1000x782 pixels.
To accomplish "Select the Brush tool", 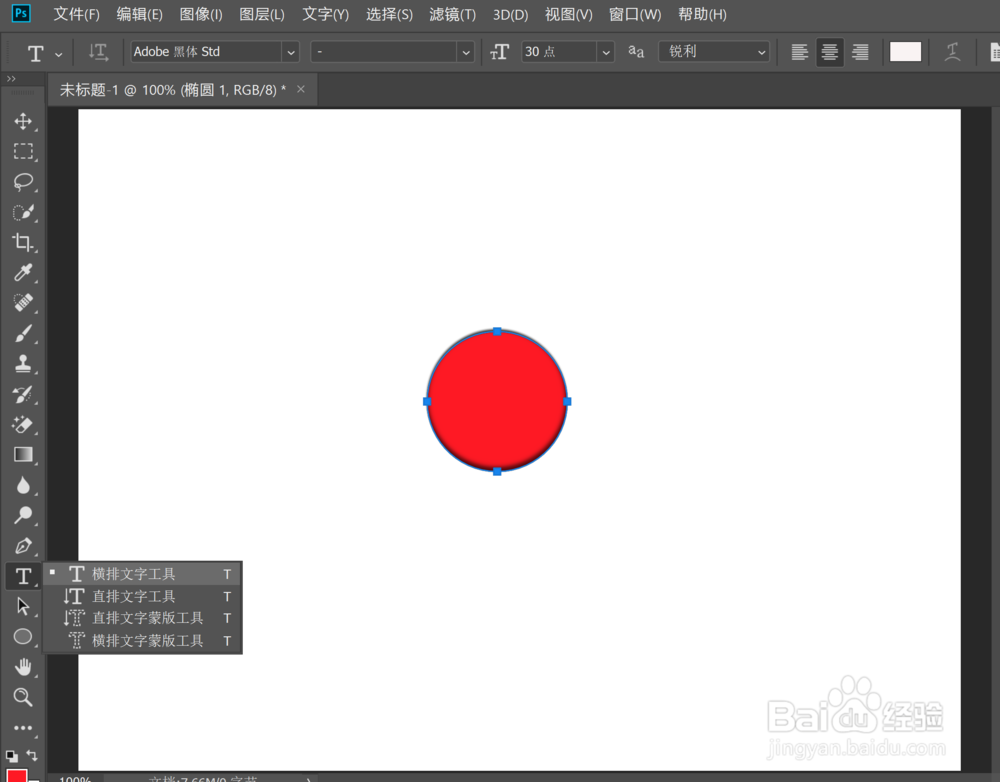I will (x=23, y=333).
